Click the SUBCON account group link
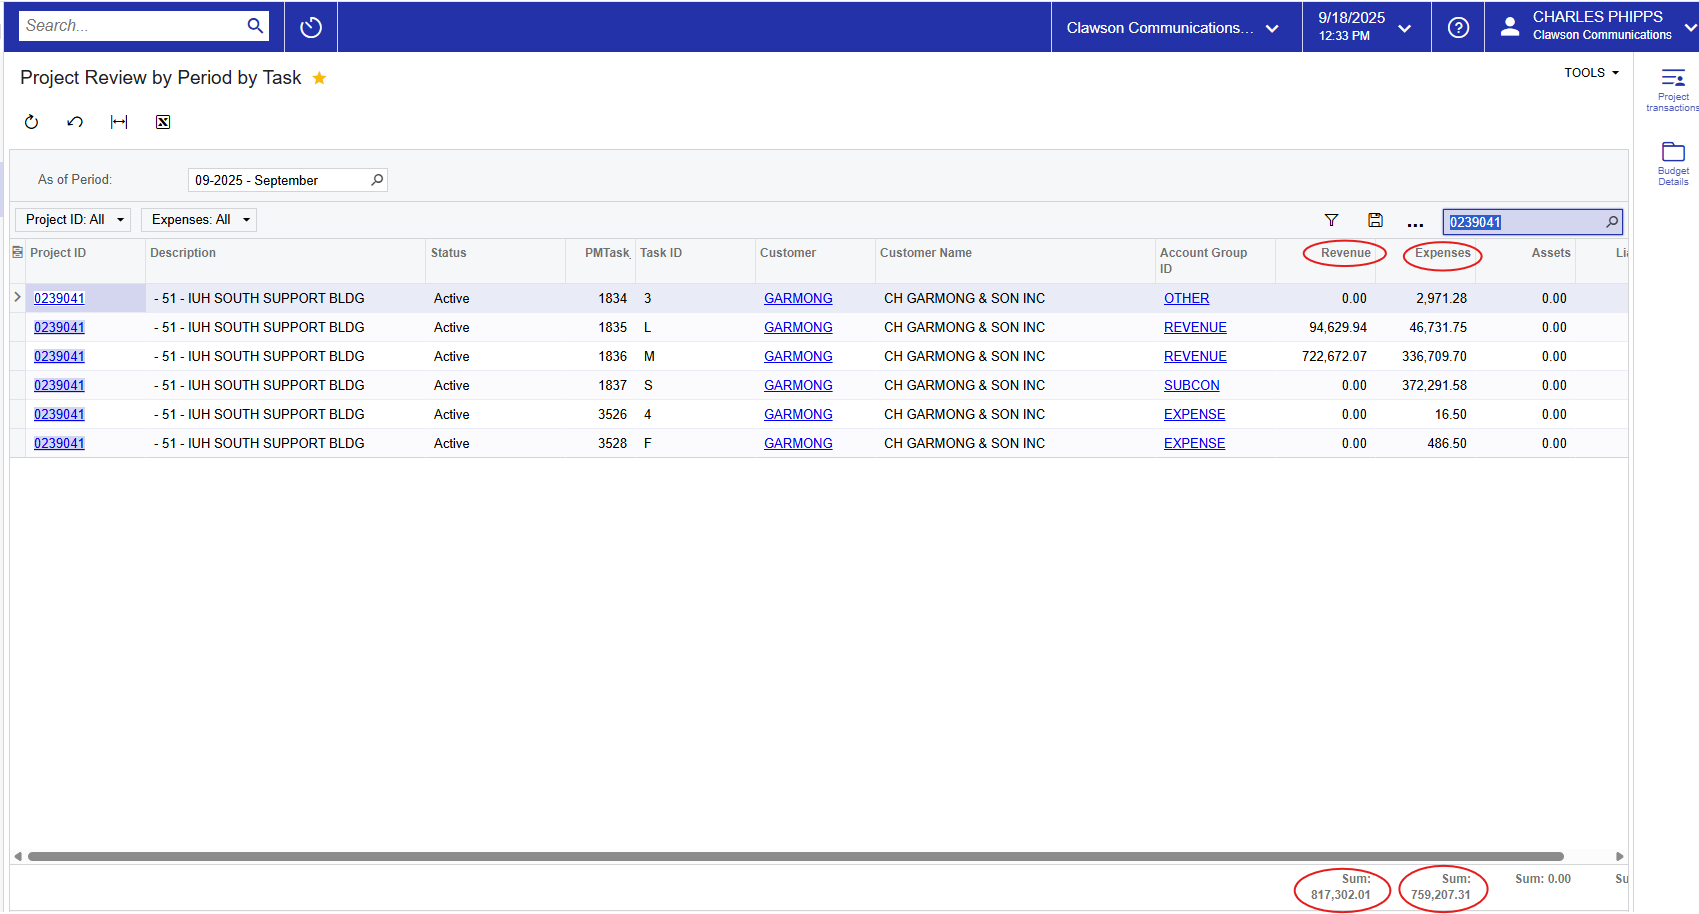The height and width of the screenshot is (914, 1699). (1191, 385)
